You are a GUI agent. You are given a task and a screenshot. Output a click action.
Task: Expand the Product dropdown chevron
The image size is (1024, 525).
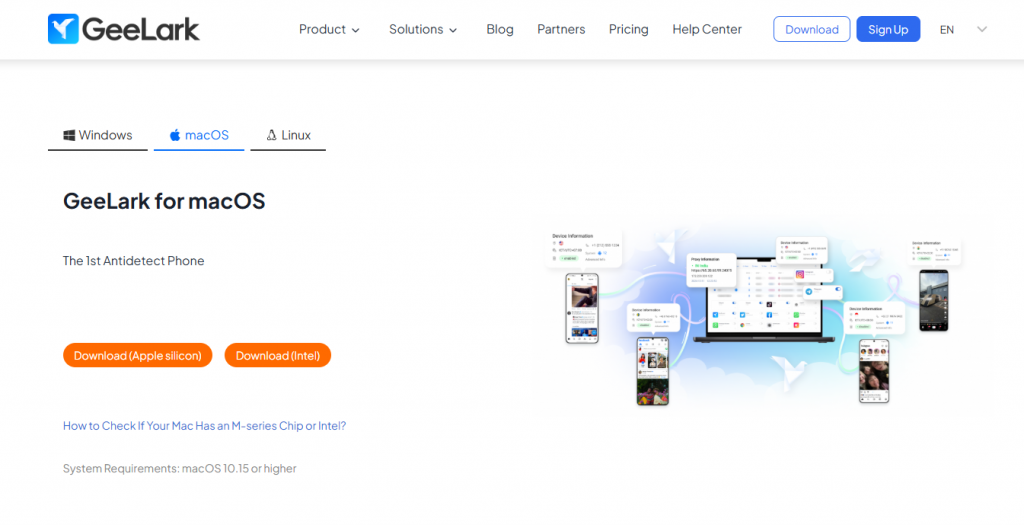(x=355, y=30)
